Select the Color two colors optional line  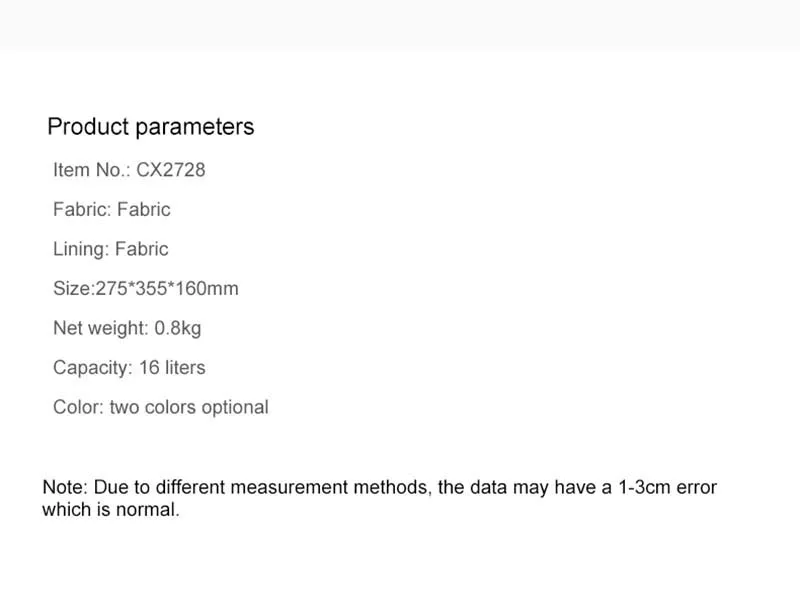click(x=161, y=407)
